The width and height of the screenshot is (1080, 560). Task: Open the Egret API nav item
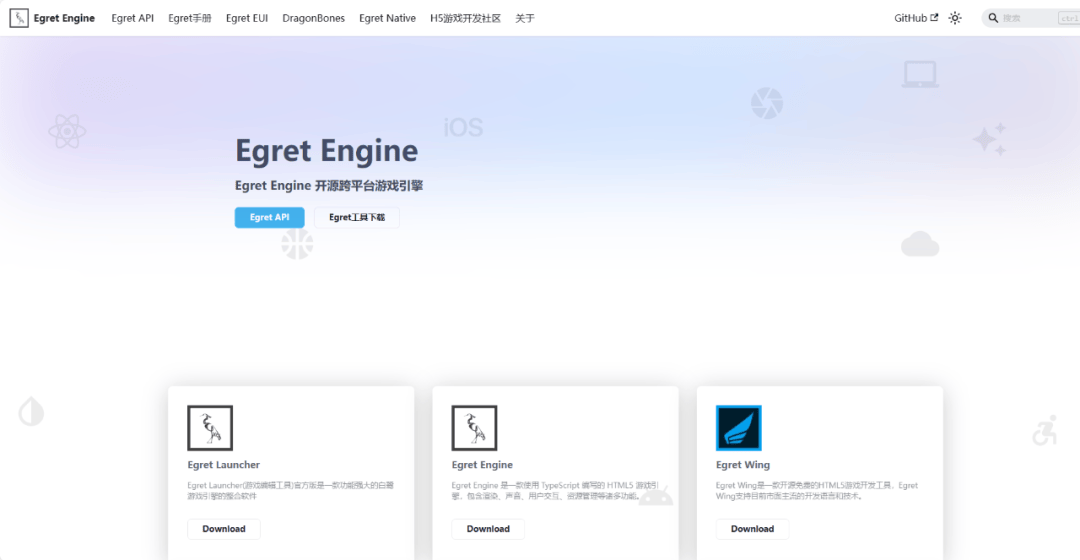click(x=132, y=18)
